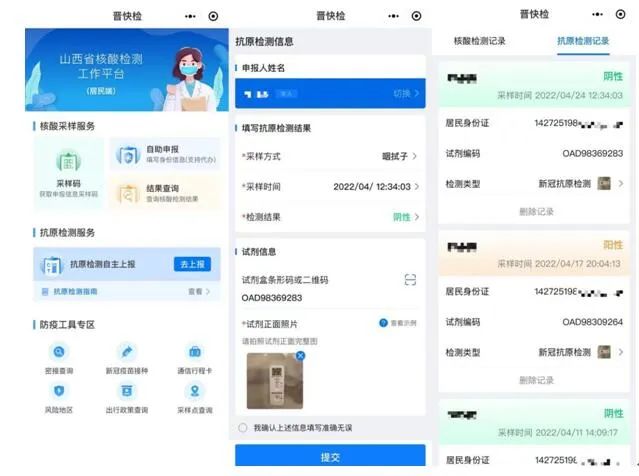Image resolution: width=639 pixels, height=476 pixels.
Task: Open the more menu dots in right panel
Action: pyautogui.click(x=597, y=14)
